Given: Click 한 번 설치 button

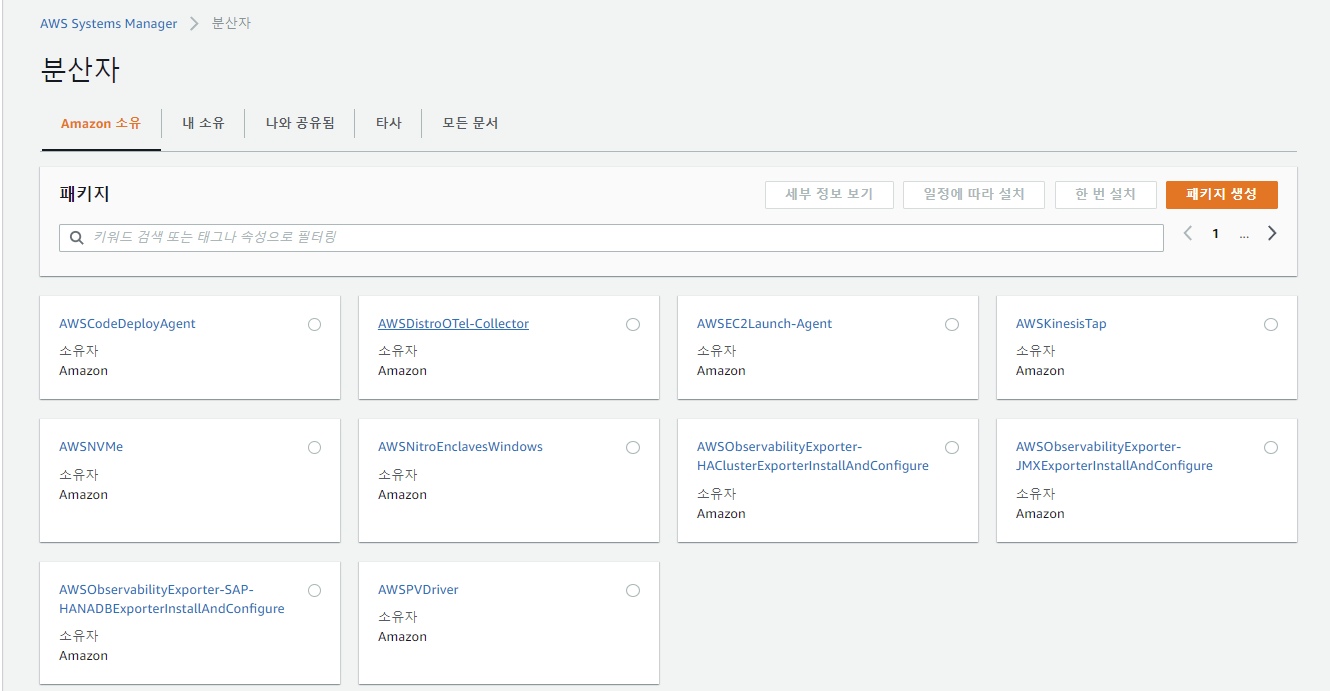Looking at the screenshot, I should (1105, 194).
